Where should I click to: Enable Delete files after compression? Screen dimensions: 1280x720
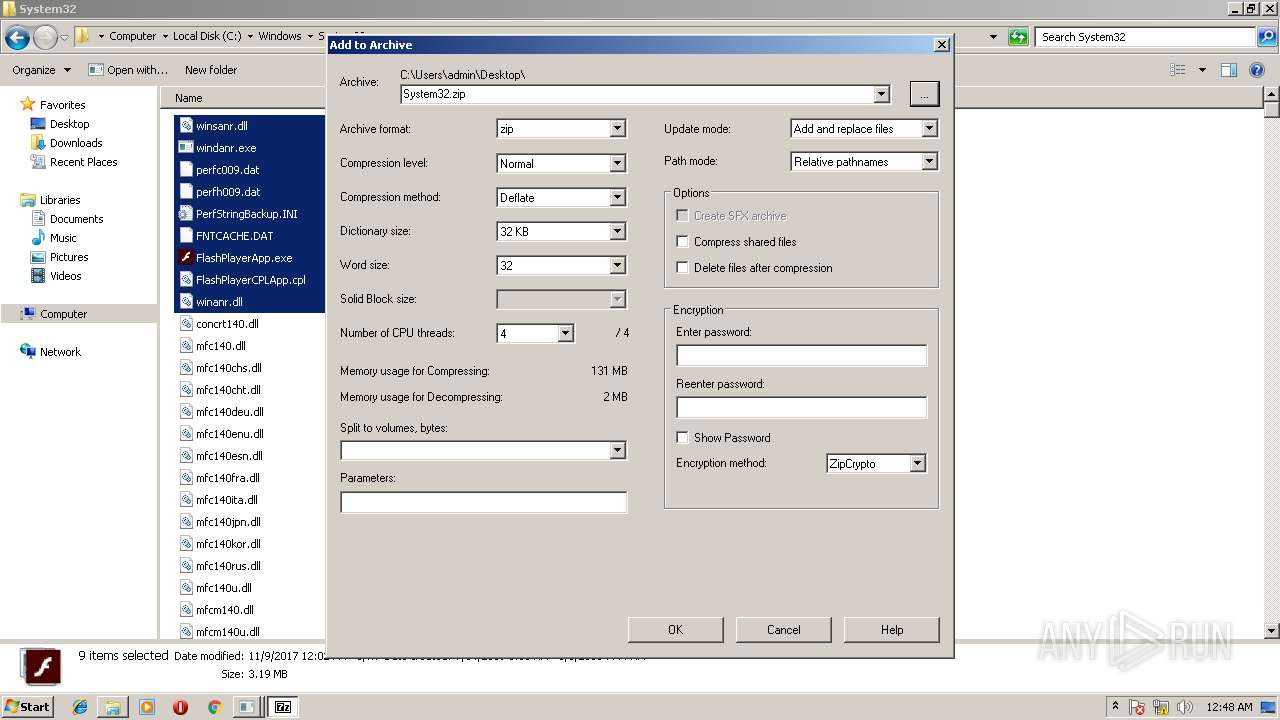[682, 268]
